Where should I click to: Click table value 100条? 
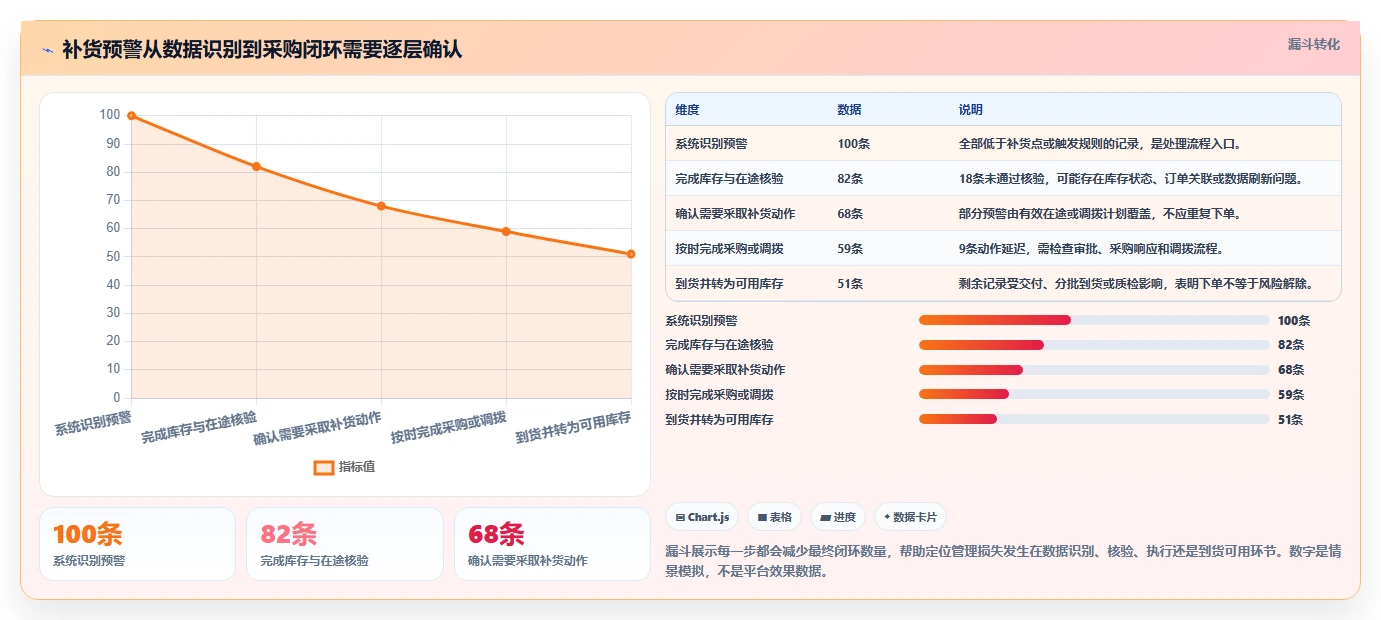pyautogui.click(x=853, y=144)
